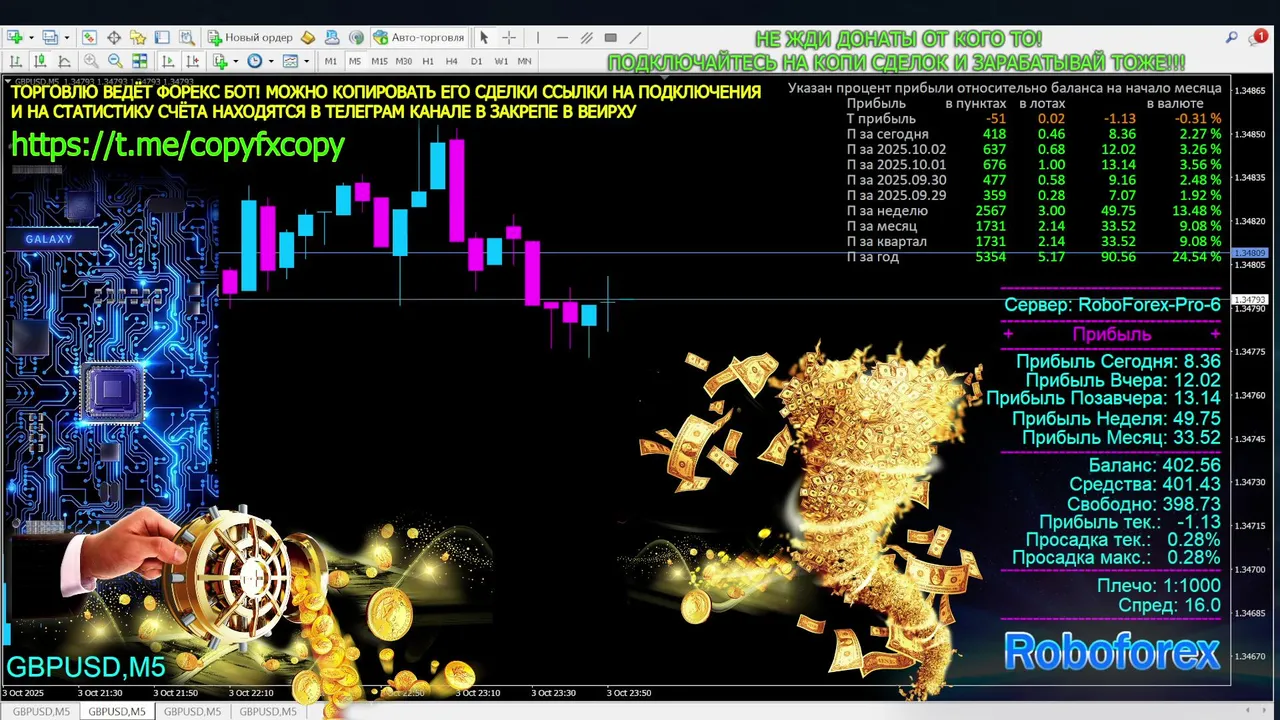1280x720 pixels.
Task: Click the 'Сервер: RoboForex-Pro-6' label
Action: coord(1112,305)
